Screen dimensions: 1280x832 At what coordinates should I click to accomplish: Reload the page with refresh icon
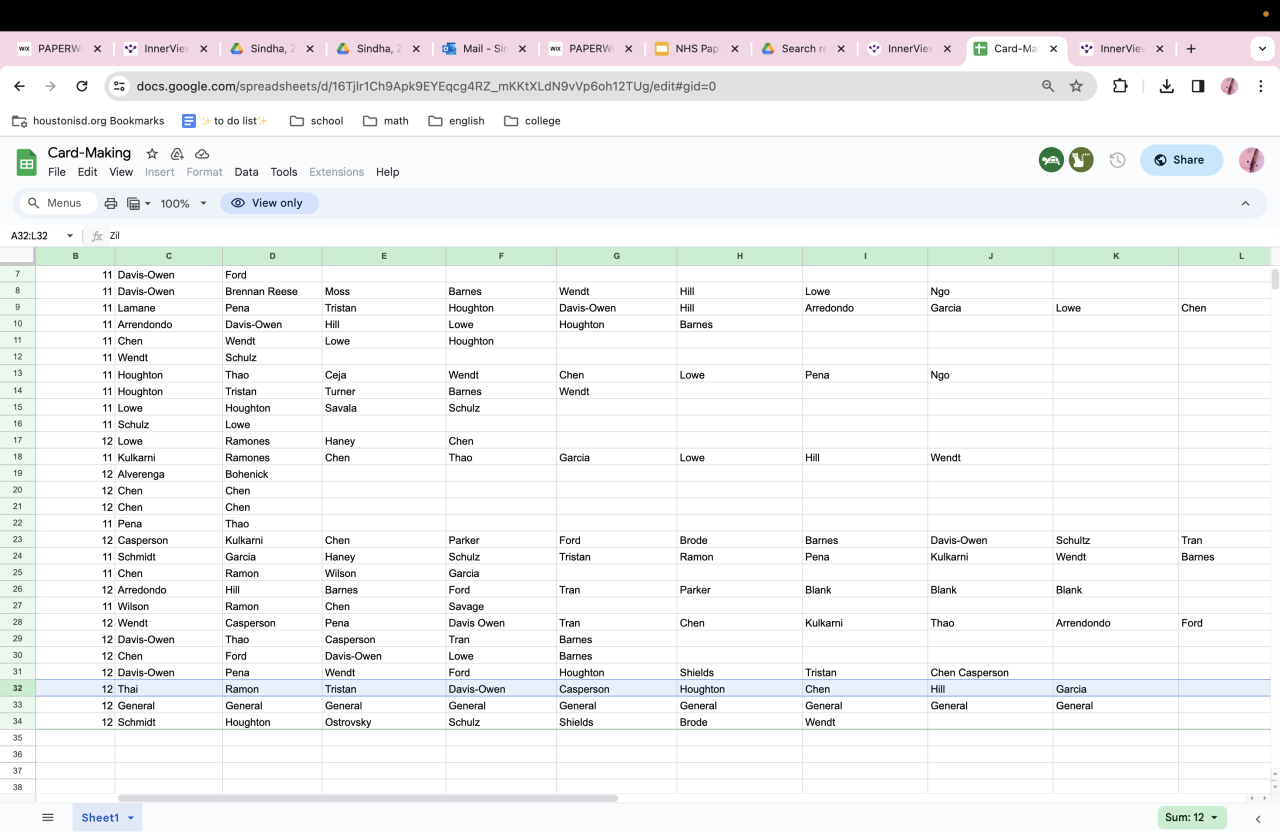(82, 86)
